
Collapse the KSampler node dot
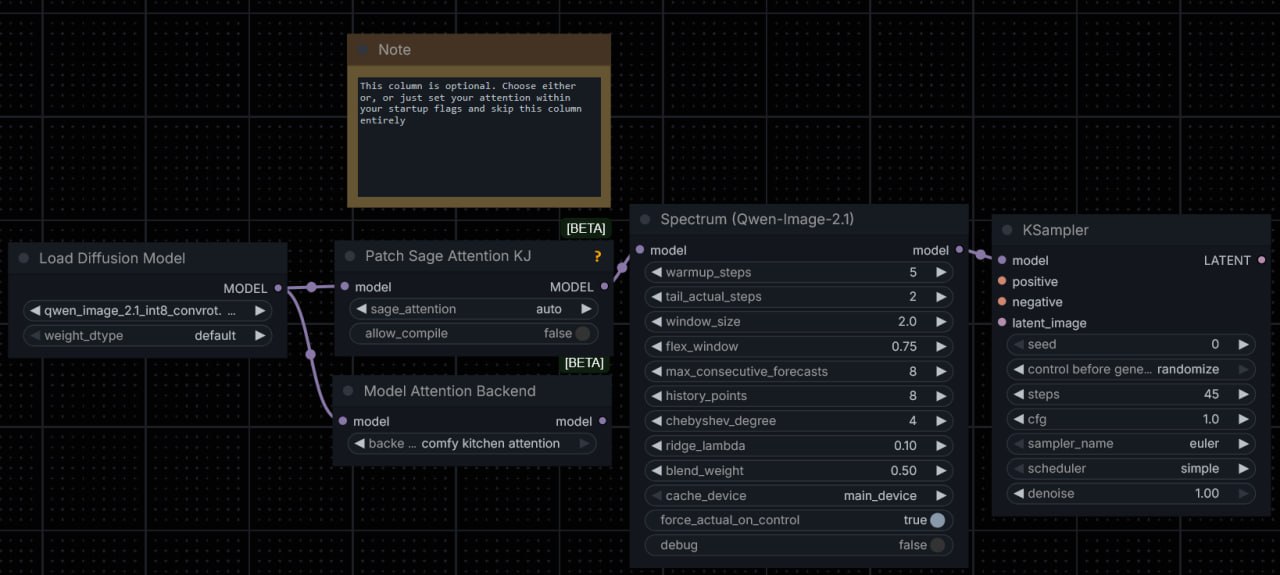tap(1007, 230)
